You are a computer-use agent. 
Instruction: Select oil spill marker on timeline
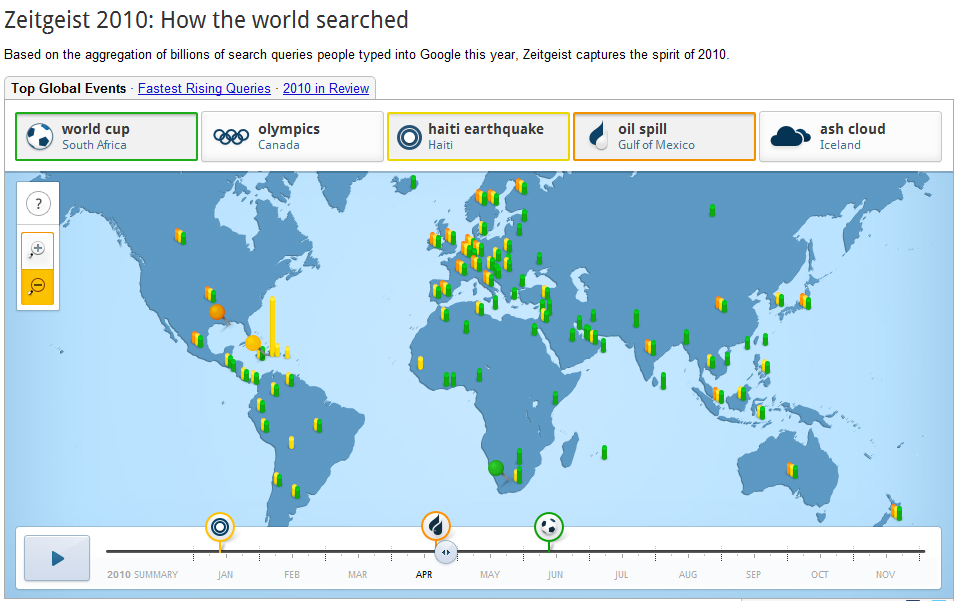click(436, 526)
